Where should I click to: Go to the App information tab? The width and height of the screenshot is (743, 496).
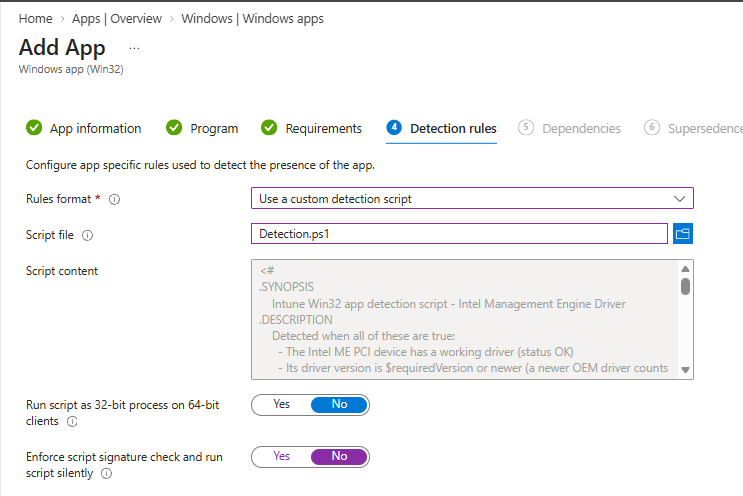point(84,128)
